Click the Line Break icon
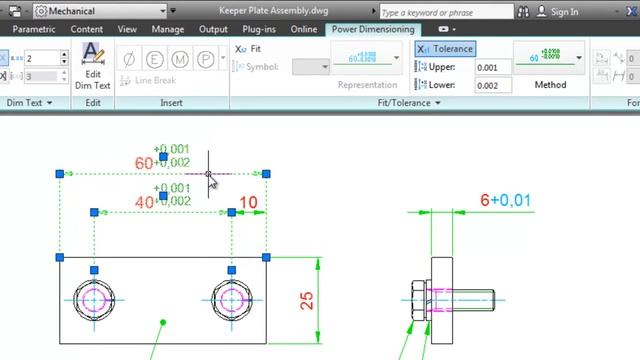640x360 pixels. click(x=125, y=81)
